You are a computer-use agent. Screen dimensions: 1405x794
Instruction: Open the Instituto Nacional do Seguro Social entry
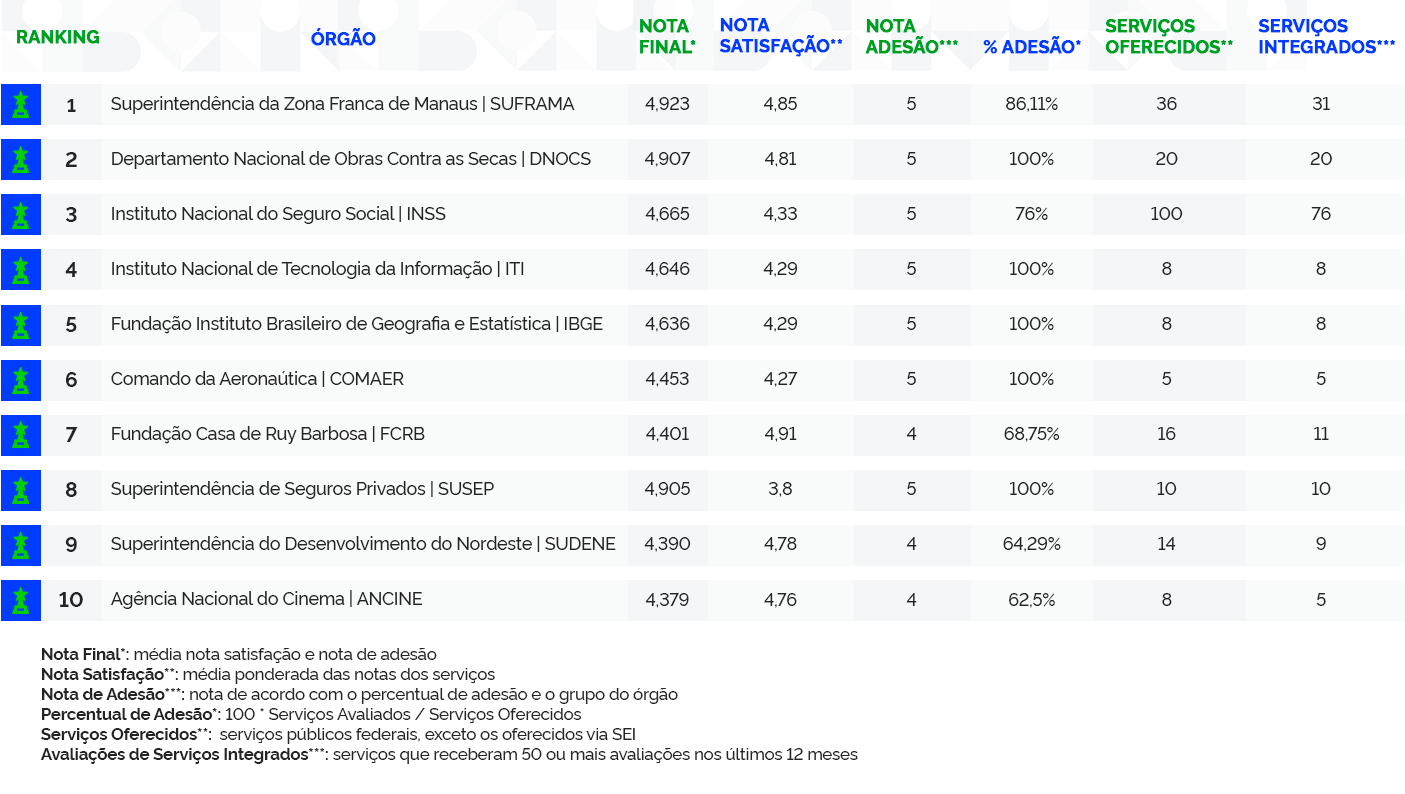tap(278, 214)
